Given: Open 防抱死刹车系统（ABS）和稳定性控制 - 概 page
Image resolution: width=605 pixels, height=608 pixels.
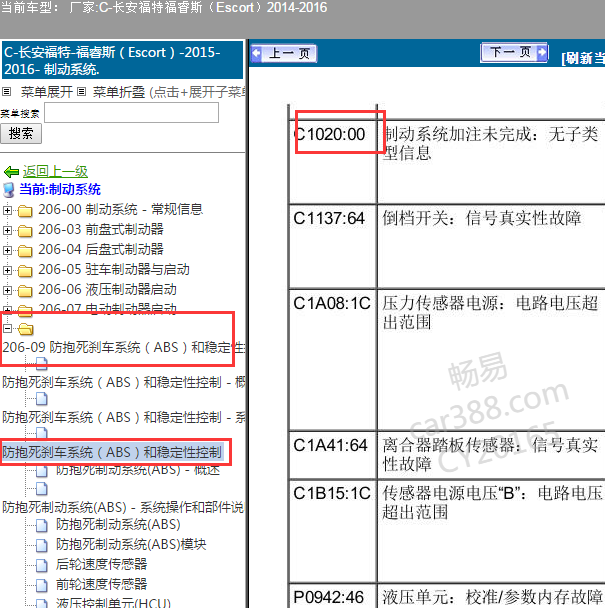Looking at the screenshot, I should pos(123,383).
